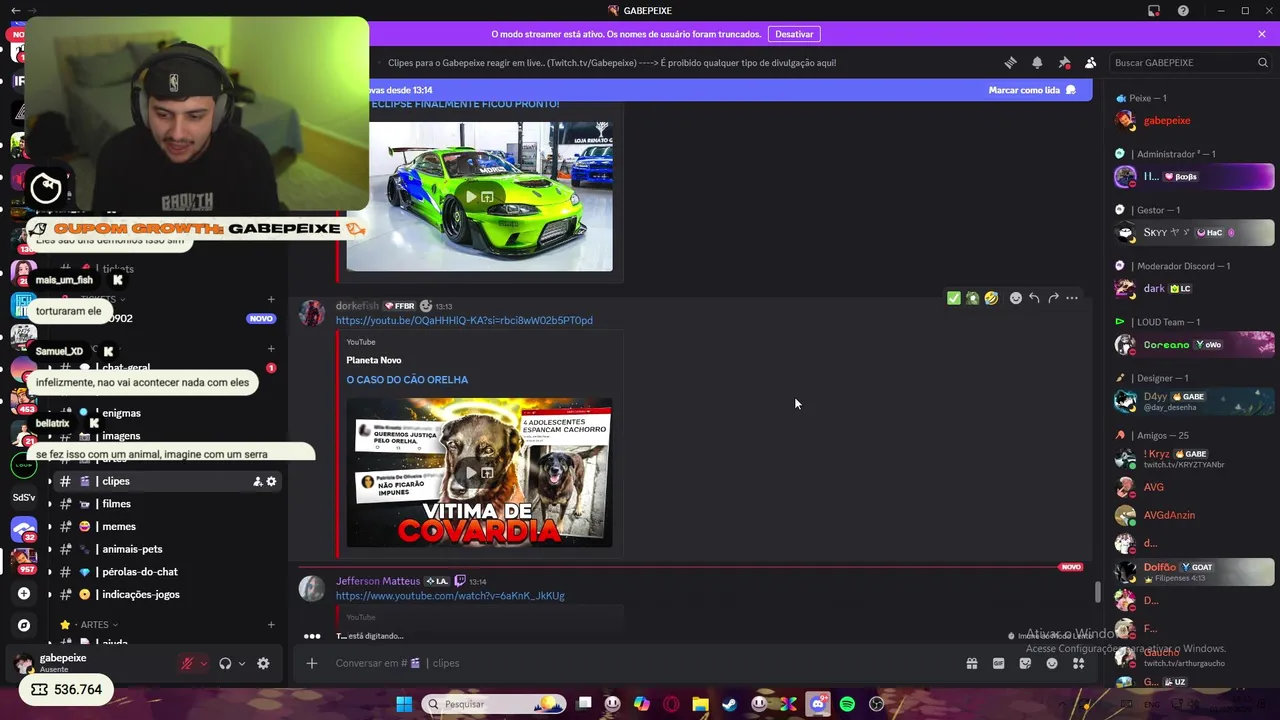Click the taskbar Pesquisar search box
The height and width of the screenshot is (720, 1280).
pyautogui.click(x=494, y=704)
